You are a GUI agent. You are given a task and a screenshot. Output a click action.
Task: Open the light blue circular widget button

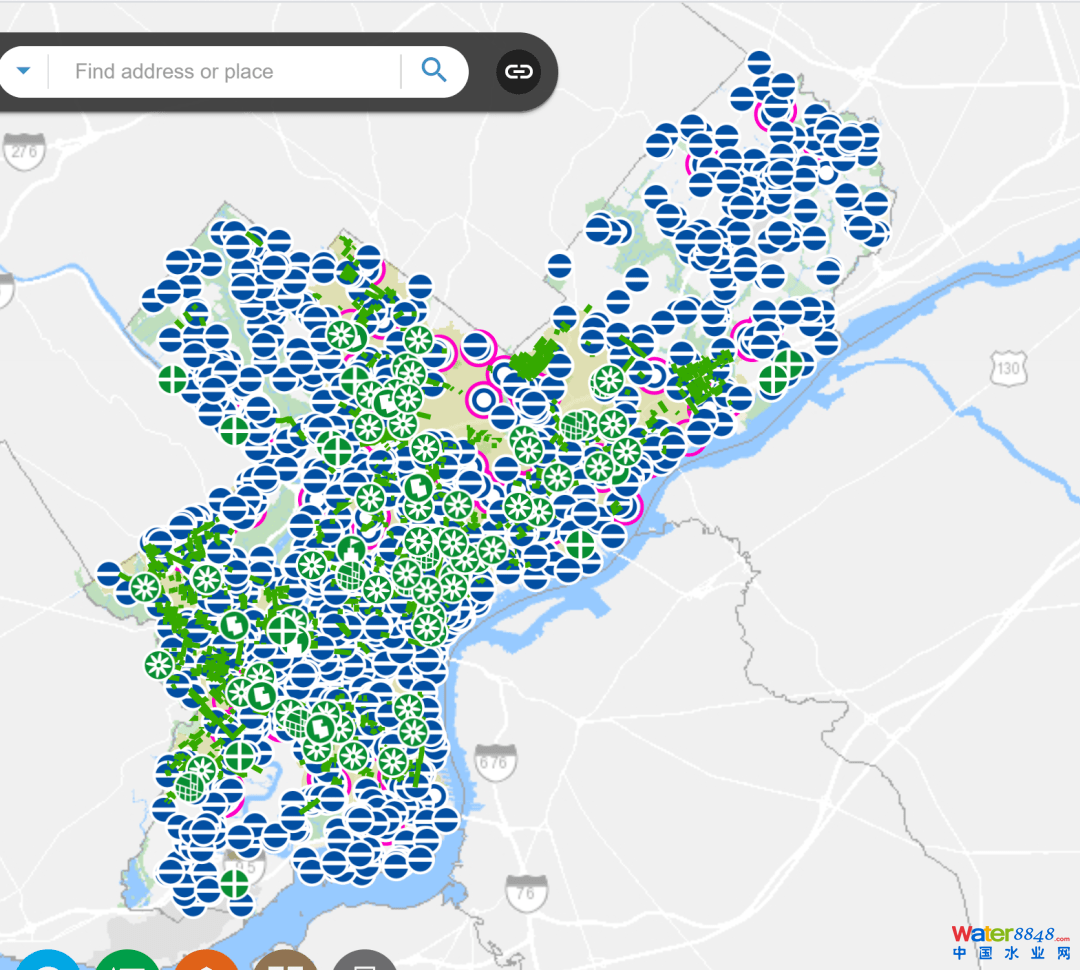tap(47, 963)
